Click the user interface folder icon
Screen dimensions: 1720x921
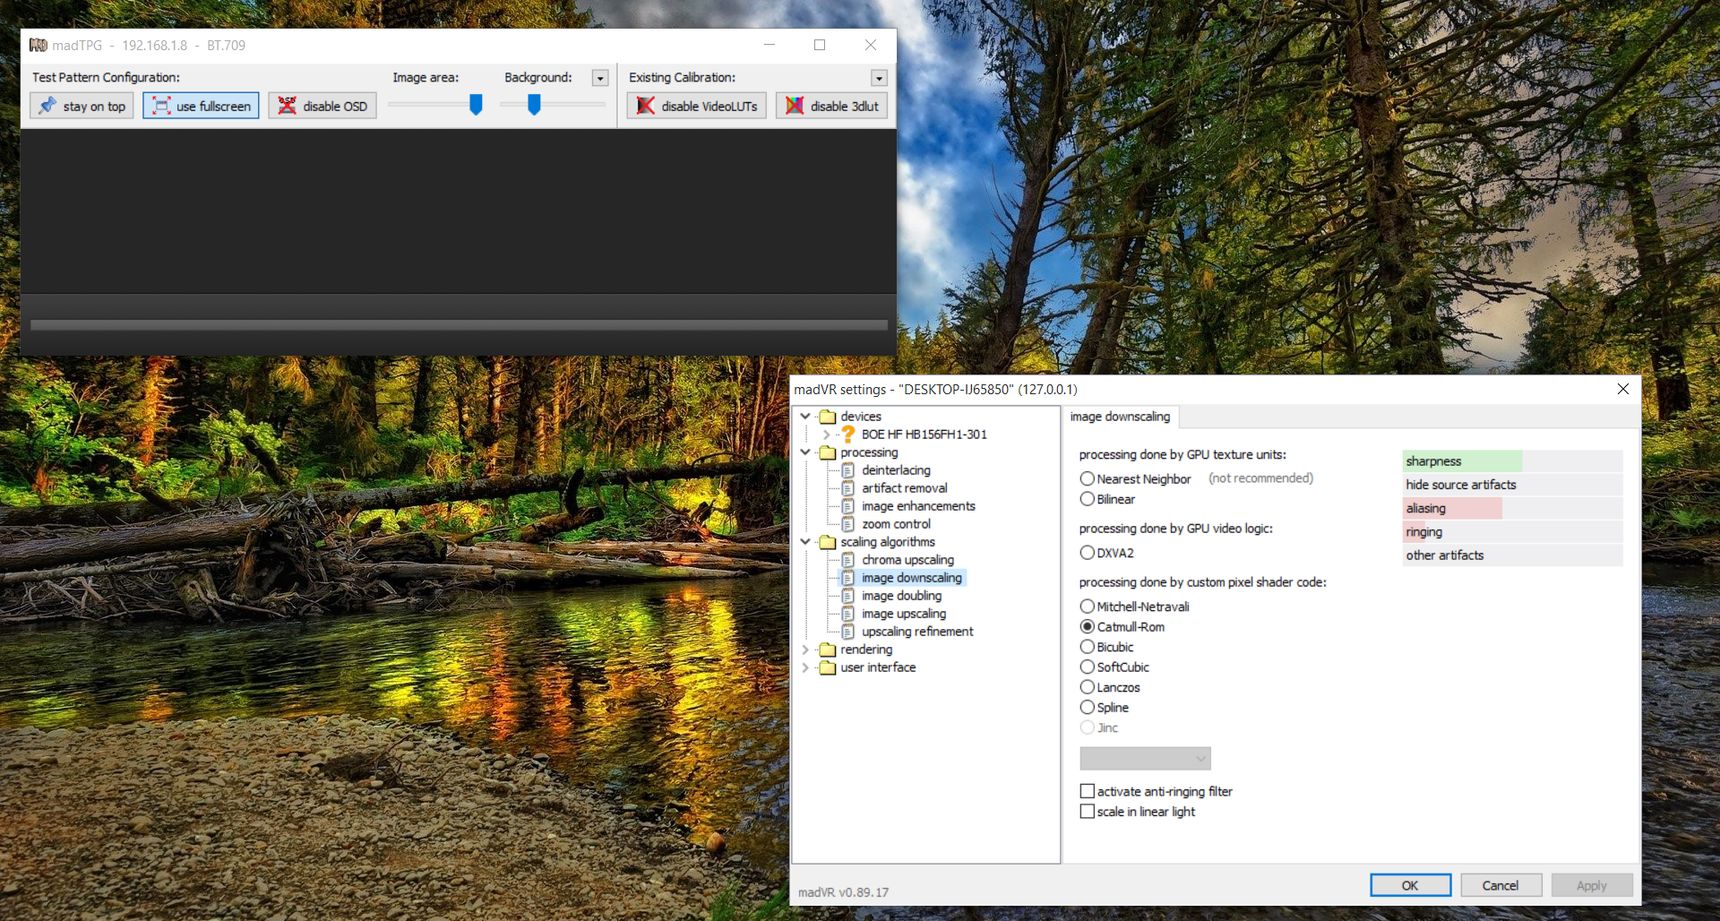click(827, 668)
